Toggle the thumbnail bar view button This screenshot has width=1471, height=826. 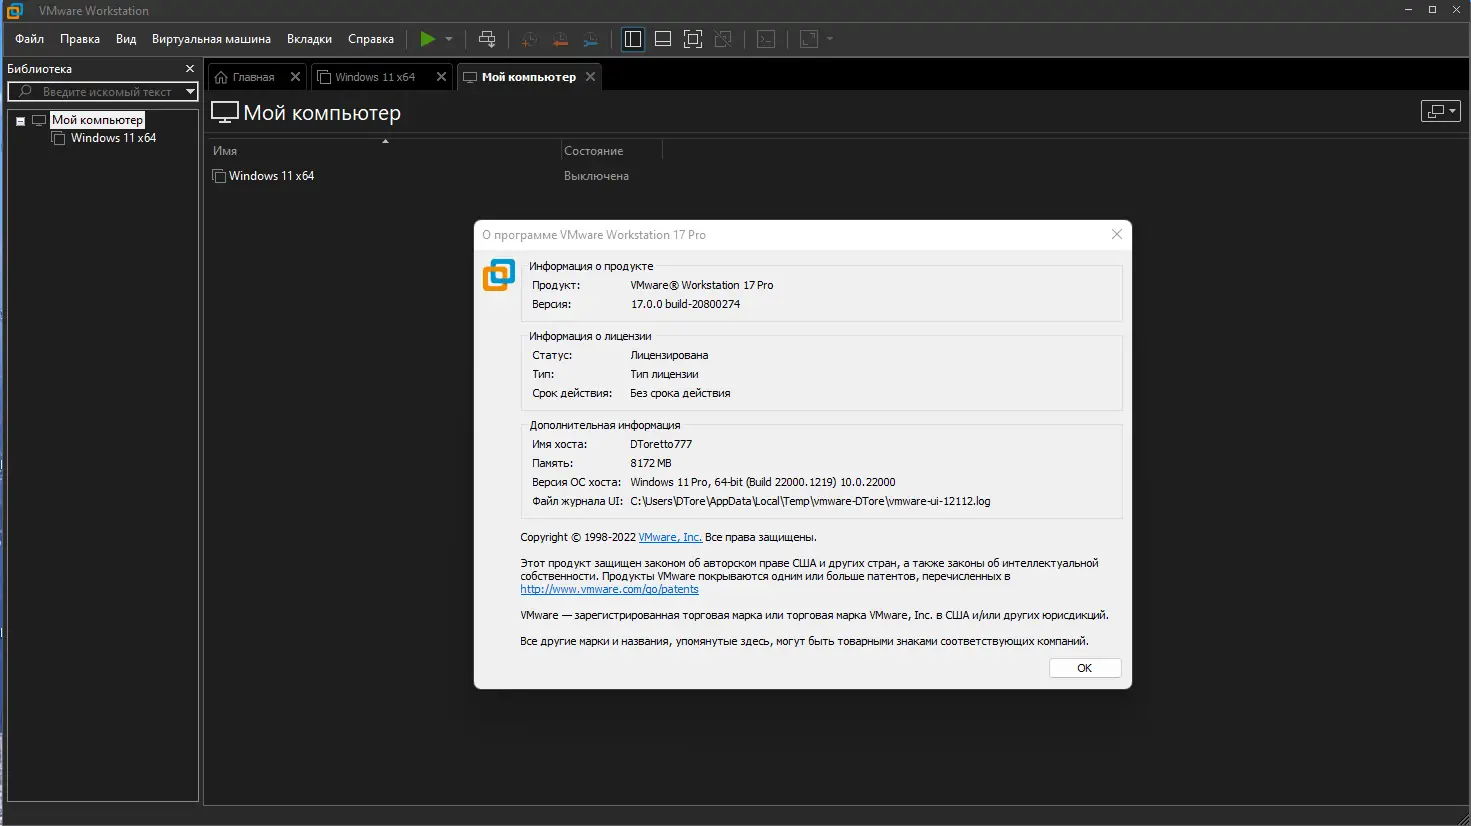click(663, 39)
